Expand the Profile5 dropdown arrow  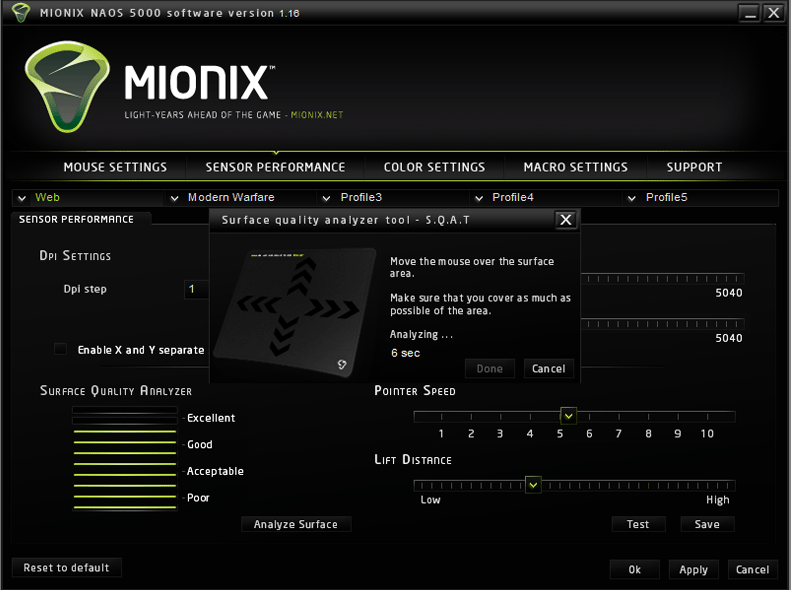point(632,198)
